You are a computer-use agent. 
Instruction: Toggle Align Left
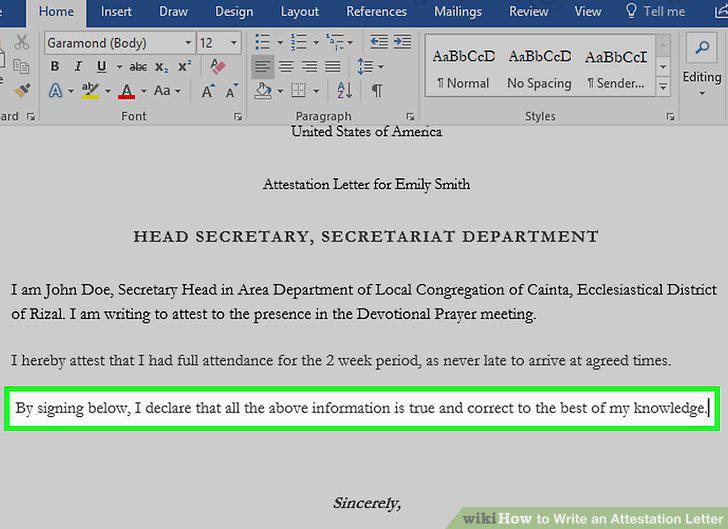point(263,67)
